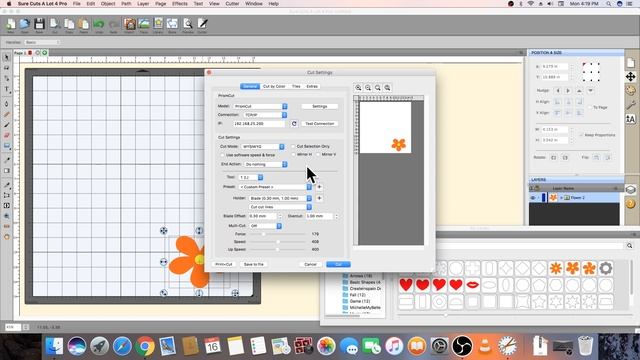Image resolution: width=640 pixels, height=360 pixels.
Task: Select the Text tool in left toolbox
Action: tap(7, 89)
